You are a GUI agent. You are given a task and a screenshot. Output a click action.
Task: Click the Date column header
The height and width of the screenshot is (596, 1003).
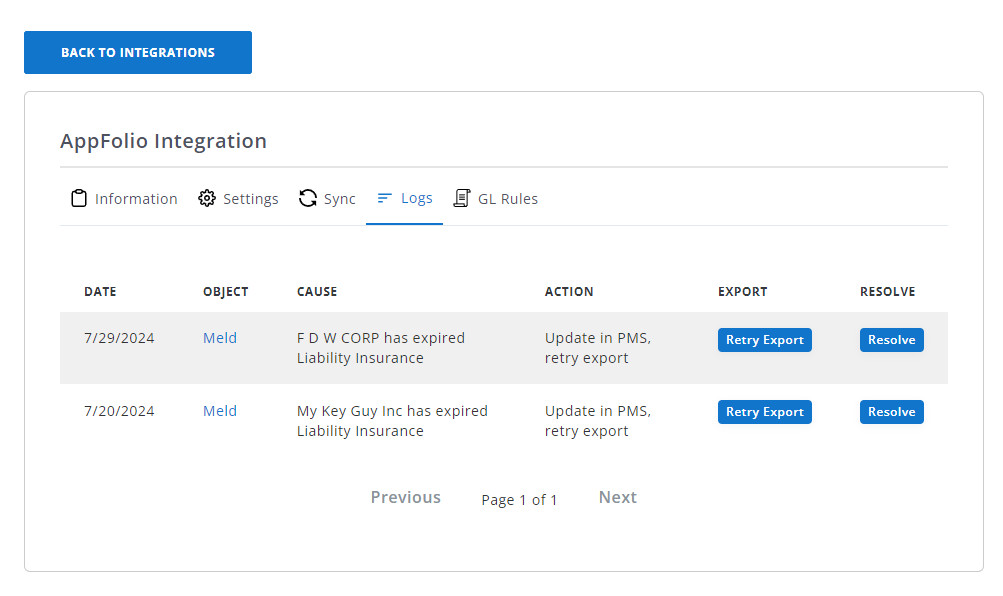[x=100, y=292]
